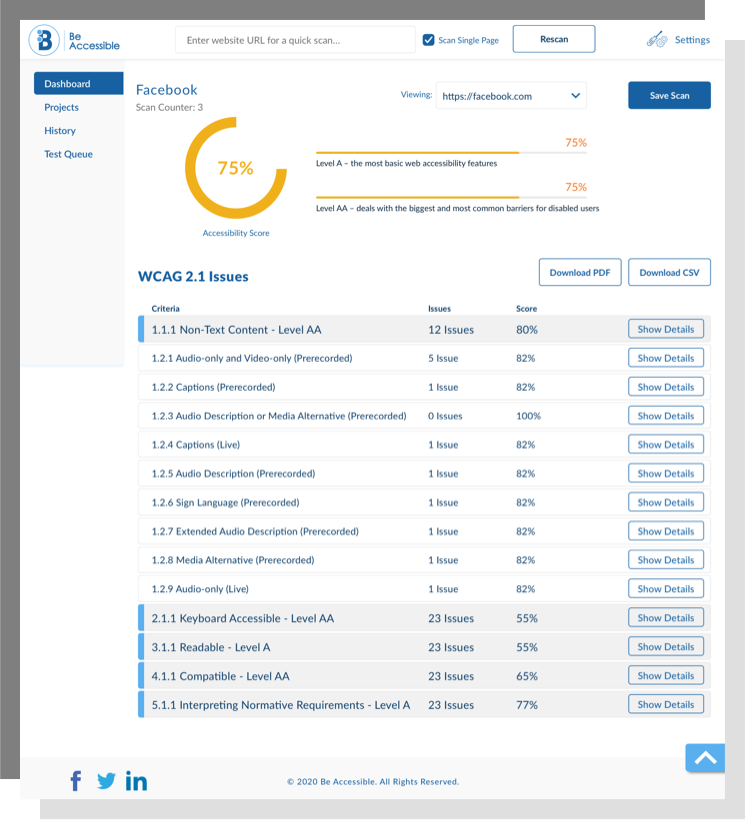This screenshot has height=820, width=745.
Task: Open Settings via the gears icon
Action: click(657, 40)
